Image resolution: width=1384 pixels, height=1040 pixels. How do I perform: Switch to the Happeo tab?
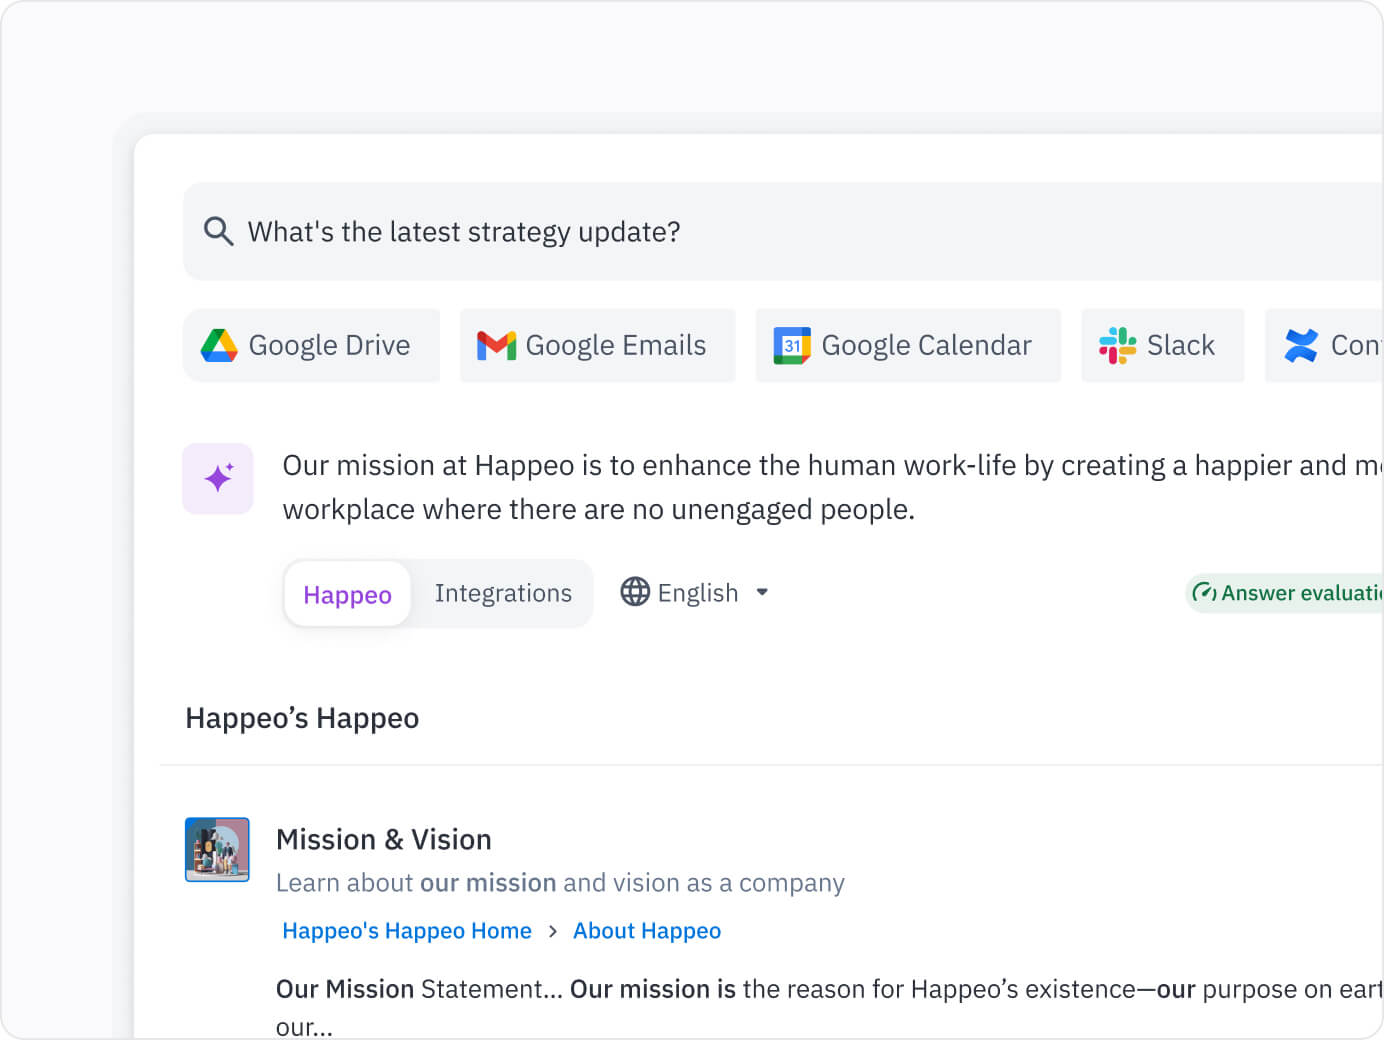pos(347,594)
